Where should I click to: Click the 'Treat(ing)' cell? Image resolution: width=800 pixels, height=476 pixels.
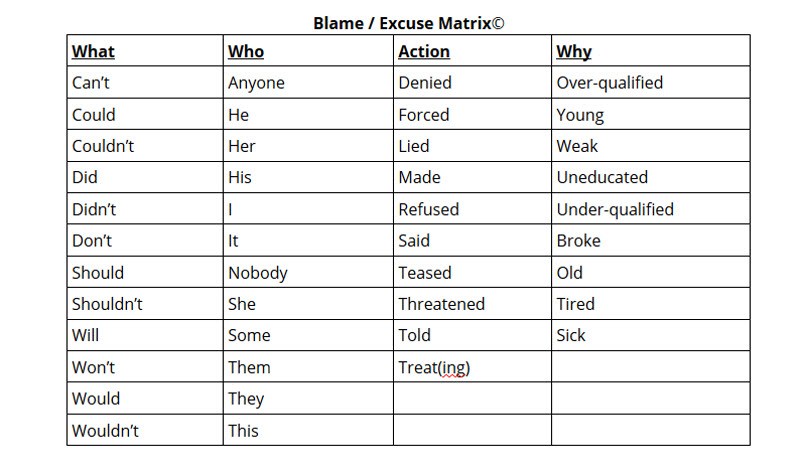(x=434, y=368)
